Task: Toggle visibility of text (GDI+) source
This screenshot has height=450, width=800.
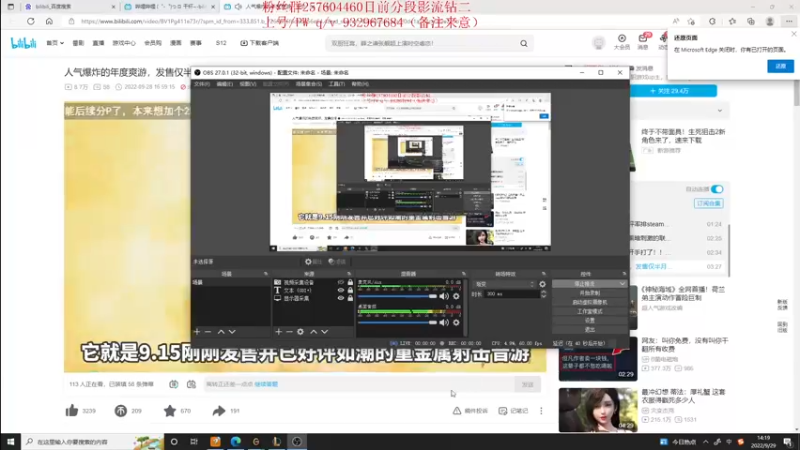Action: (x=341, y=290)
